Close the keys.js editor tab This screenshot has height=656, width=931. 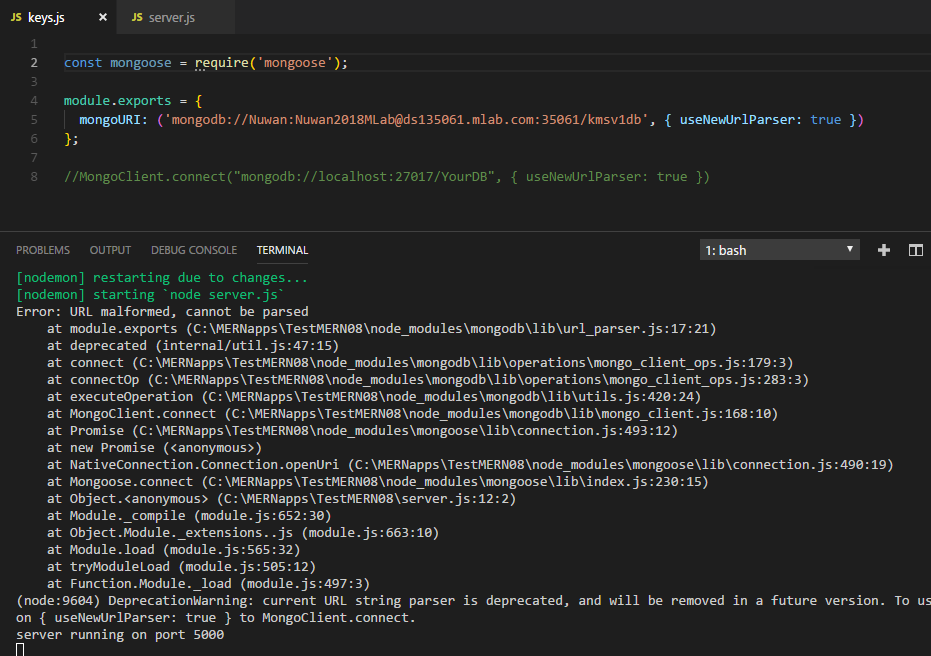pyautogui.click(x=103, y=18)
